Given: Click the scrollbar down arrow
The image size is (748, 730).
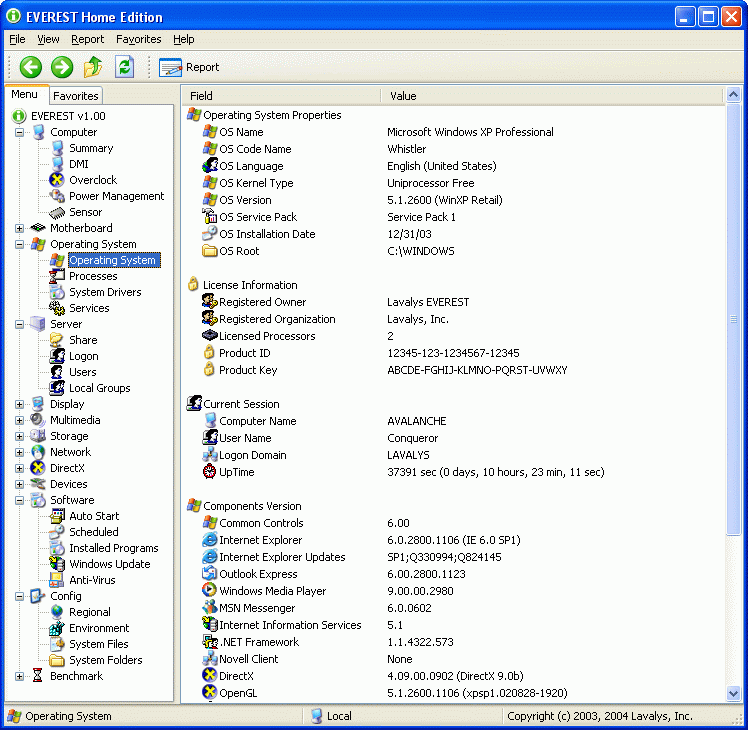Looking at the screenshot, I should (x=733, y=694).
